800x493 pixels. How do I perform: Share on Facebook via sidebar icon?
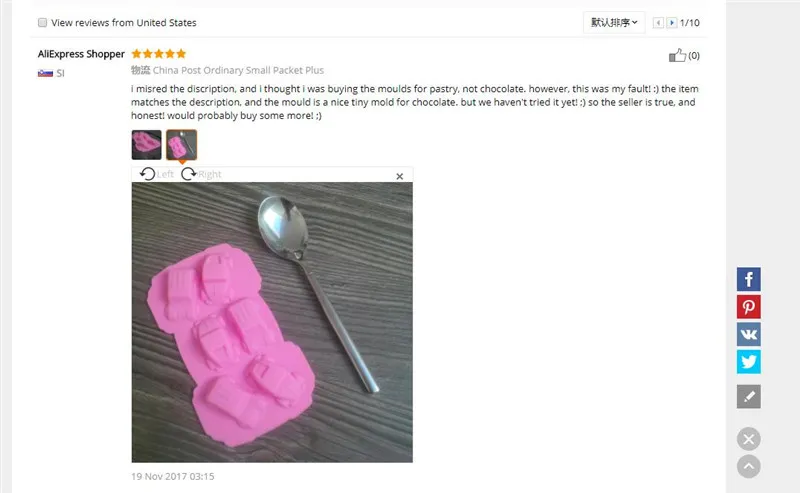[748, 279]
